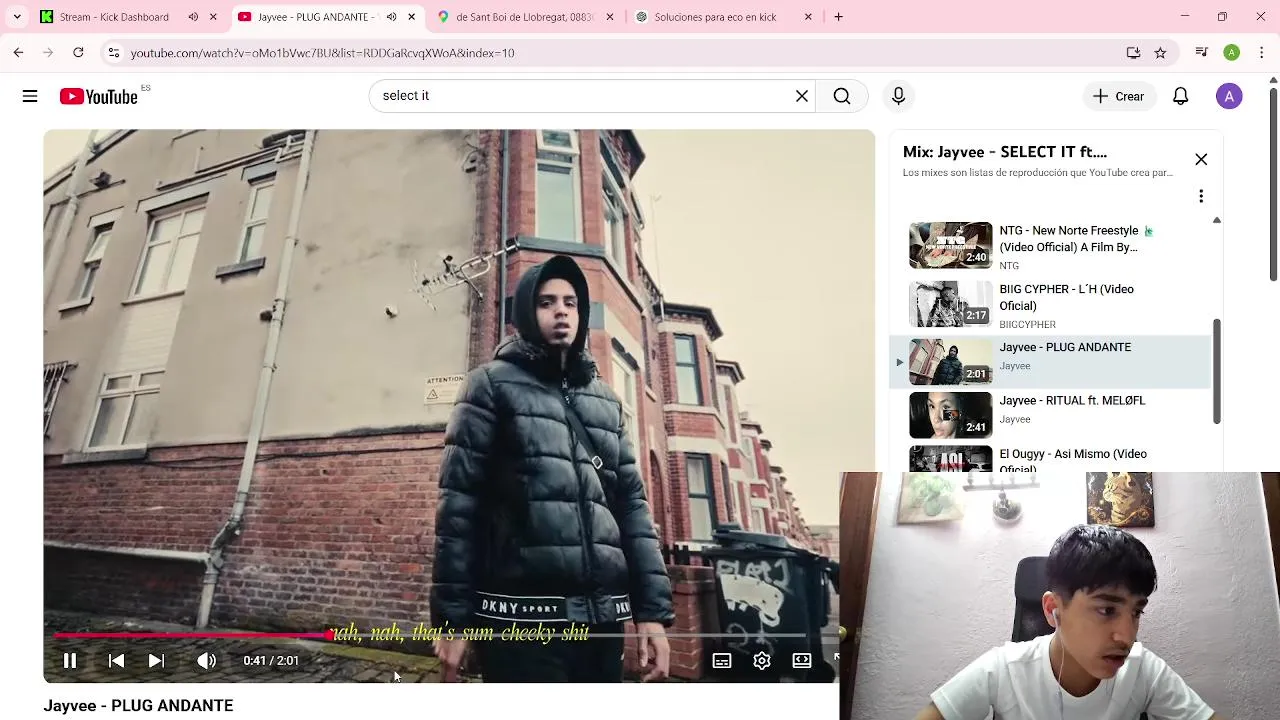This screenshot has height=720, width=1280.
Task: Open tab search dropdown arrow
Action: pyautogui.click(x=17, y=17)
